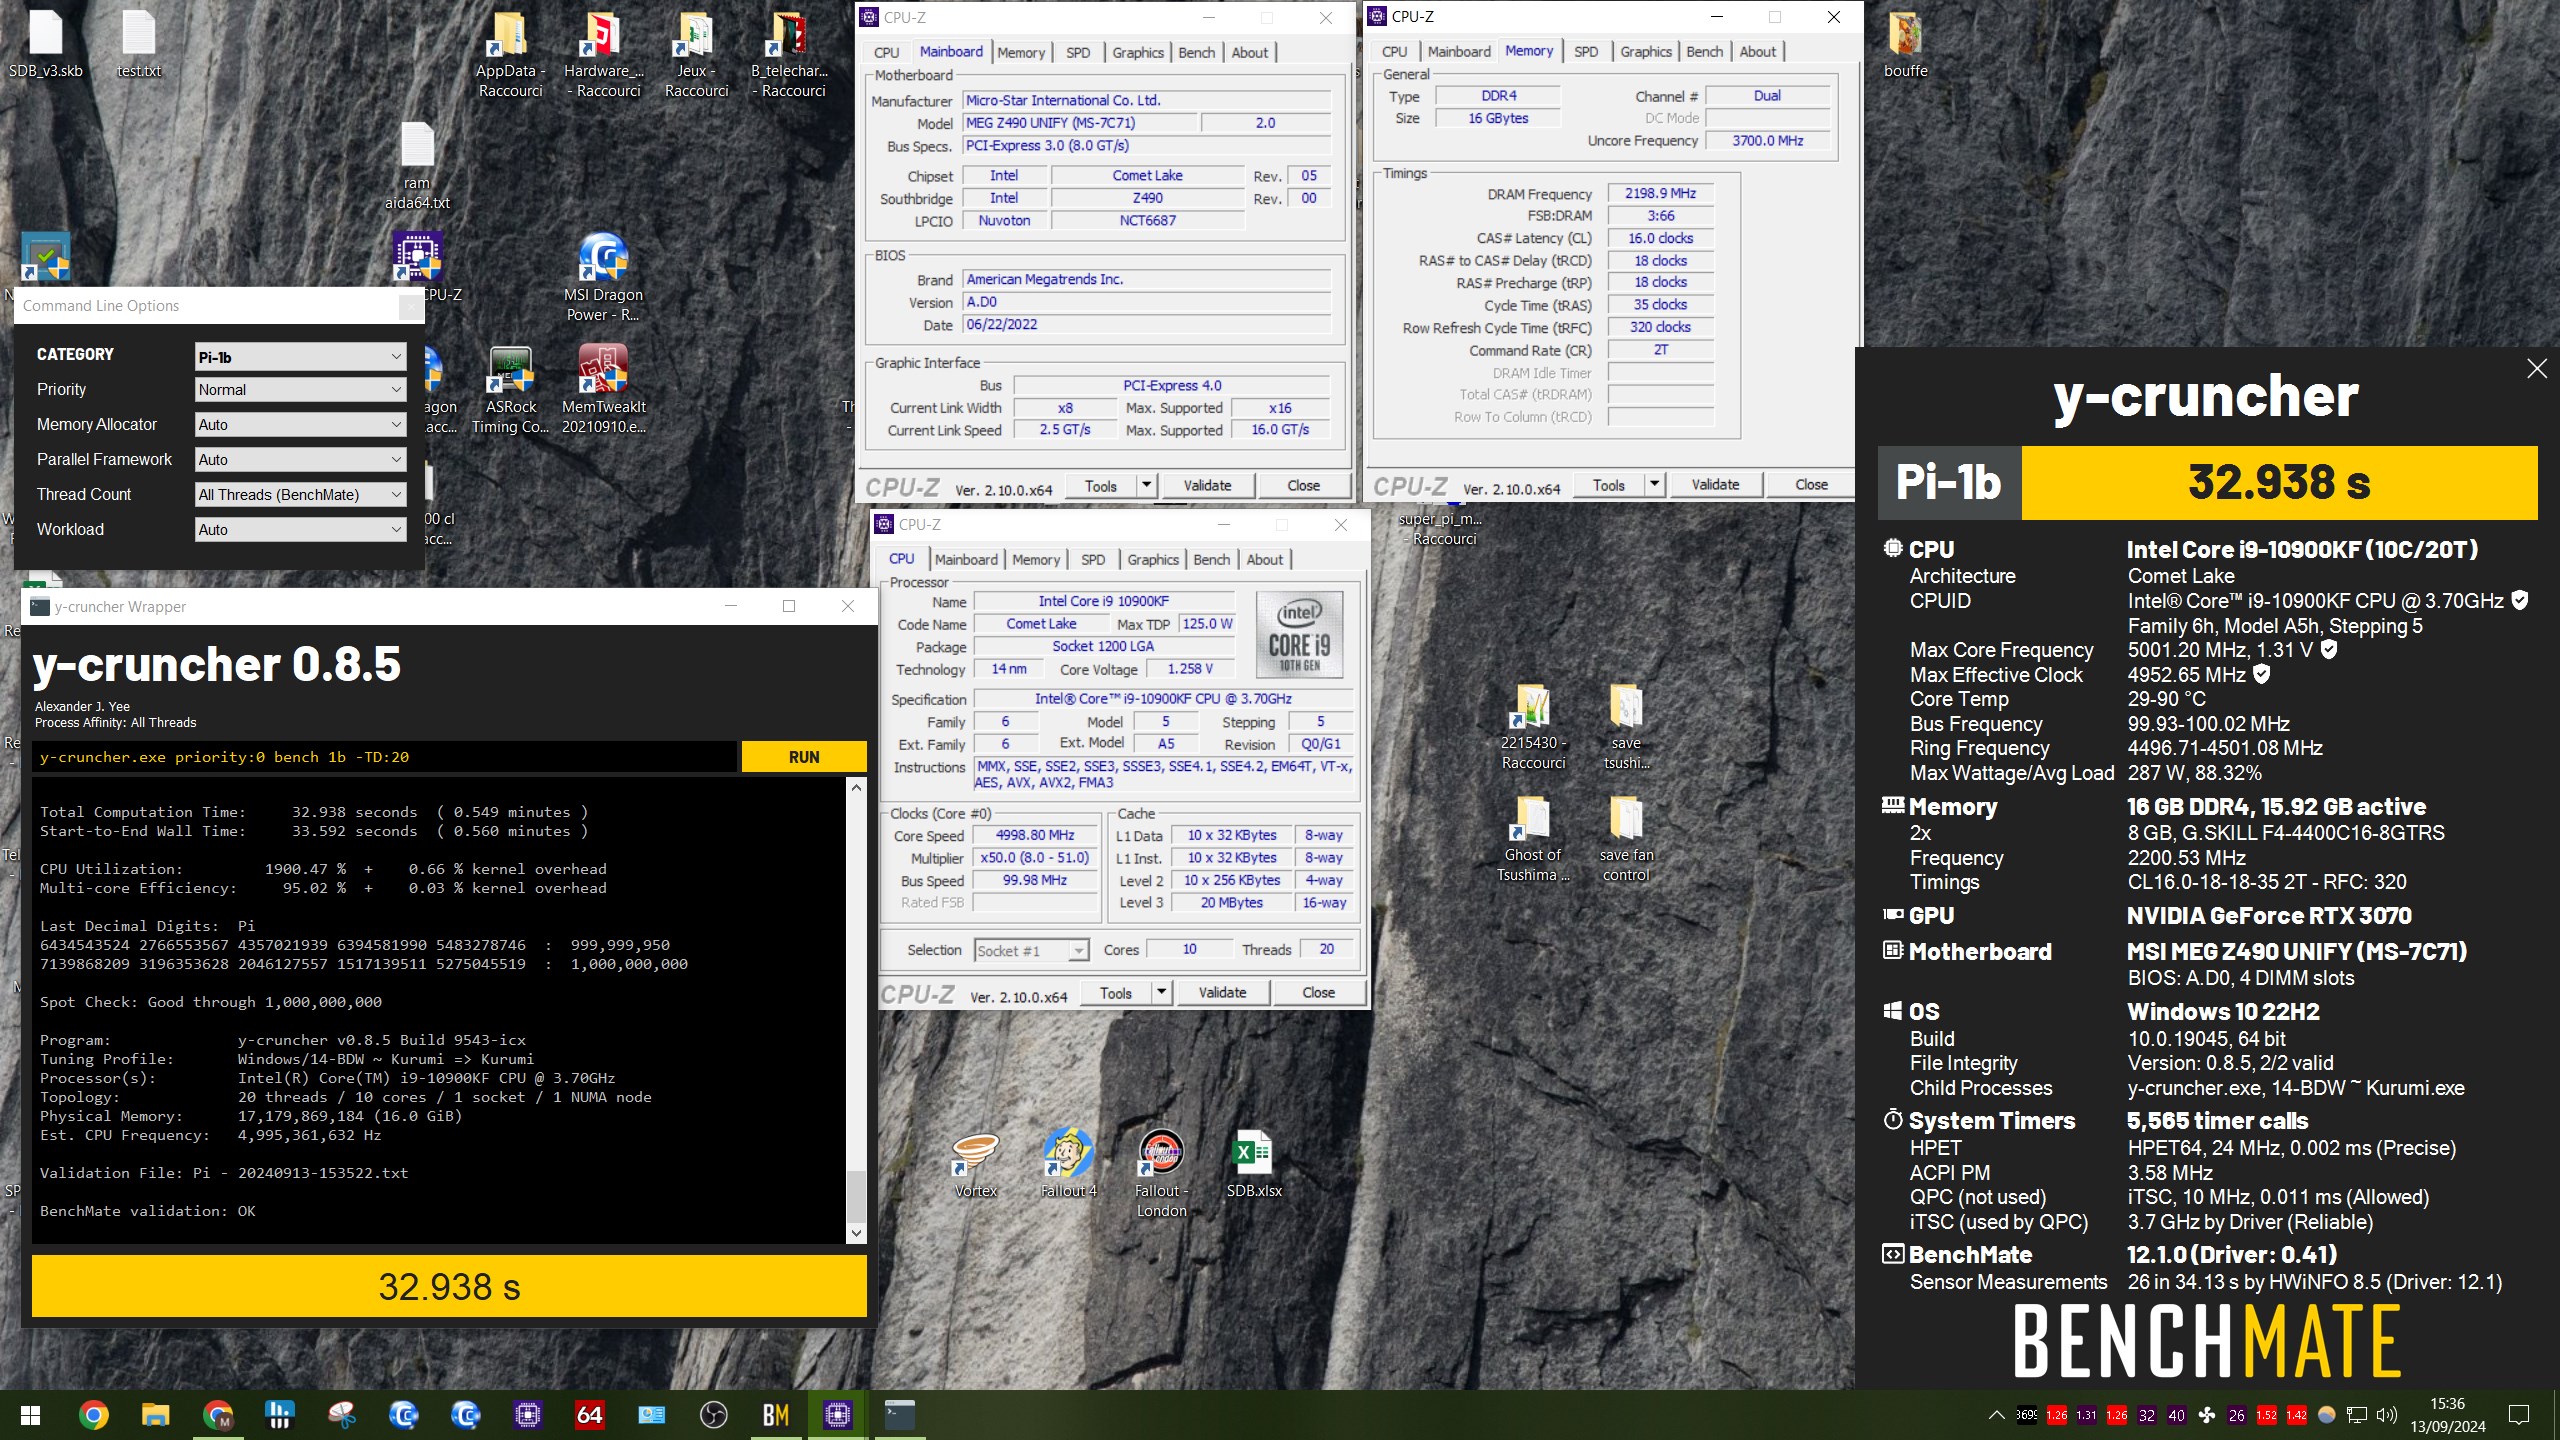Open the Priority Normal dropdown
Image resolution: width=2560 pixels, height=1440 pixels.
[x=301, y=390]
